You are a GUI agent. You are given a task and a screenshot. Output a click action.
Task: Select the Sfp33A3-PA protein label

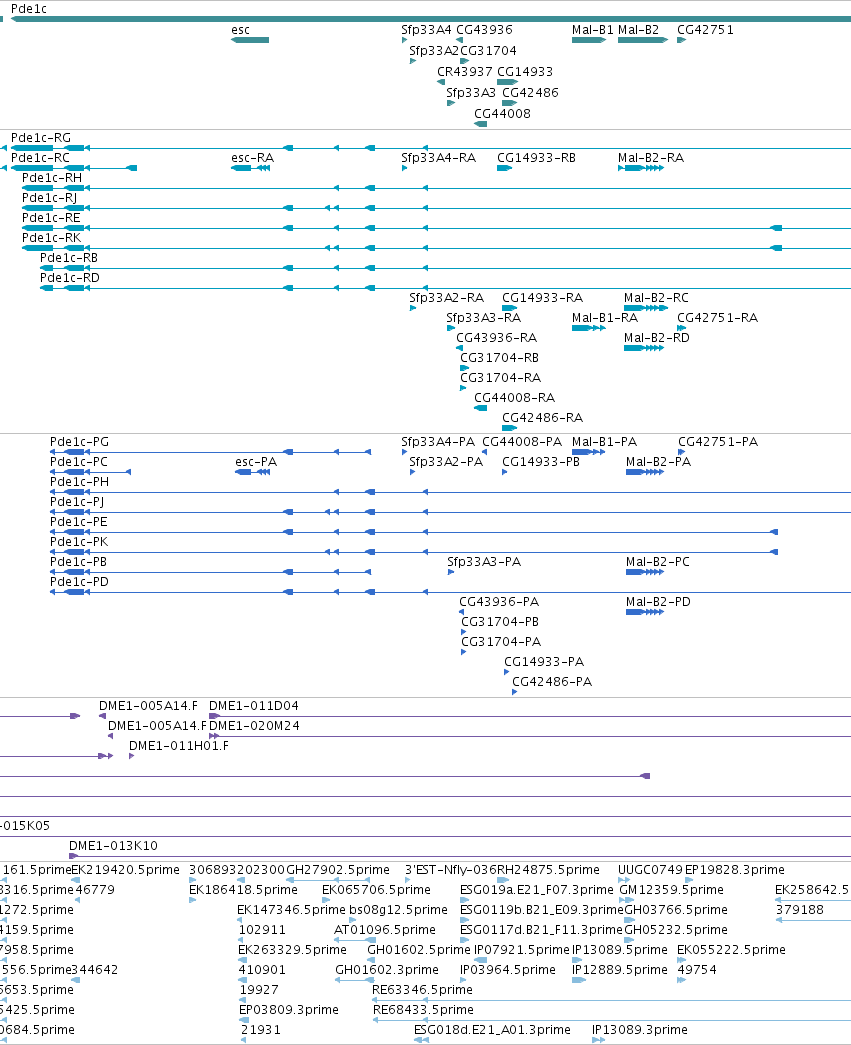[x=484, y=562]
